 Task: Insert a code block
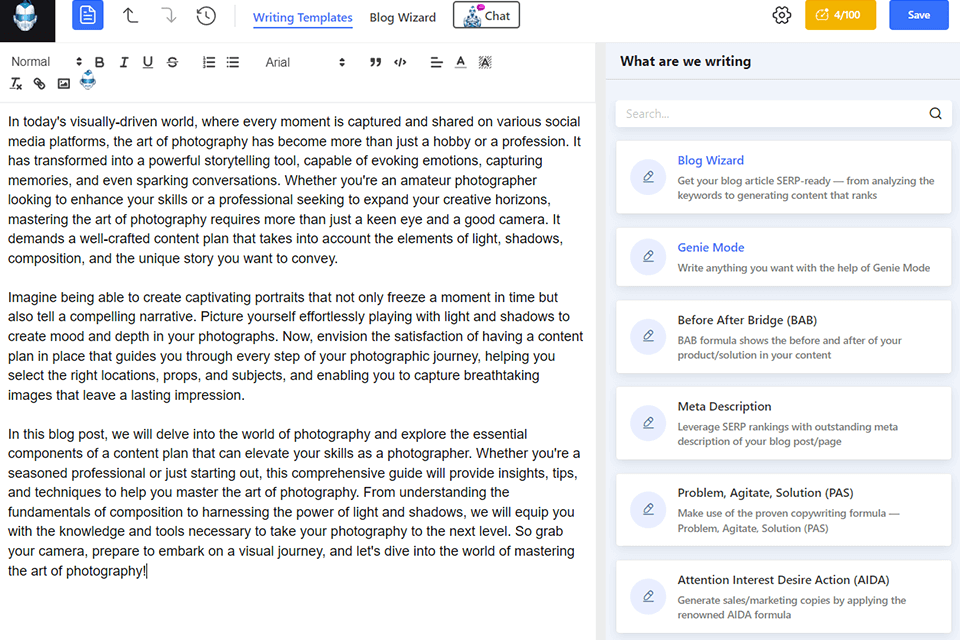pyautogui.click(x=400, y=62)
